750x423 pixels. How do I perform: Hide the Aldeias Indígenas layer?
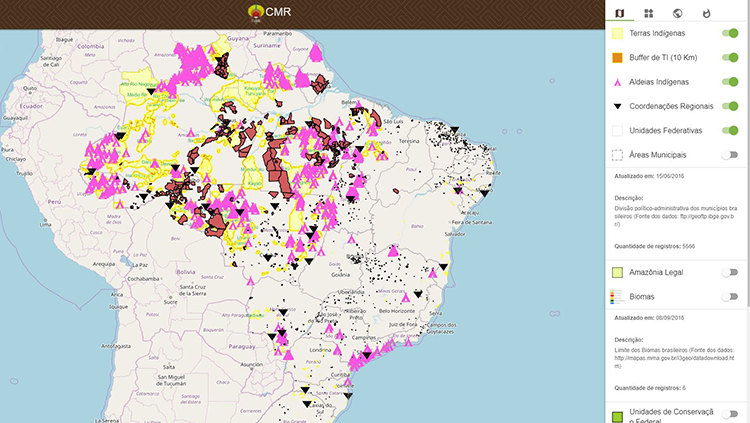click(x=730, y=82)
